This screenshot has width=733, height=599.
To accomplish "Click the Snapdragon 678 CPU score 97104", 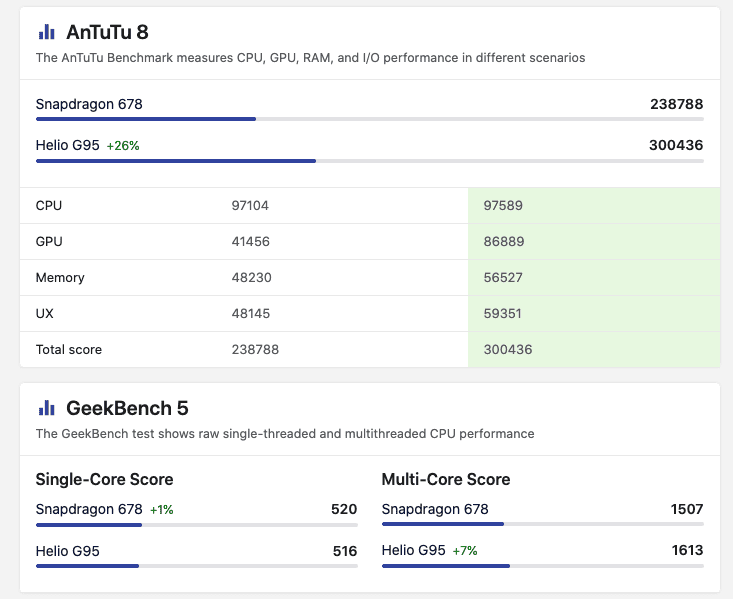I will [x=250, y=206].
